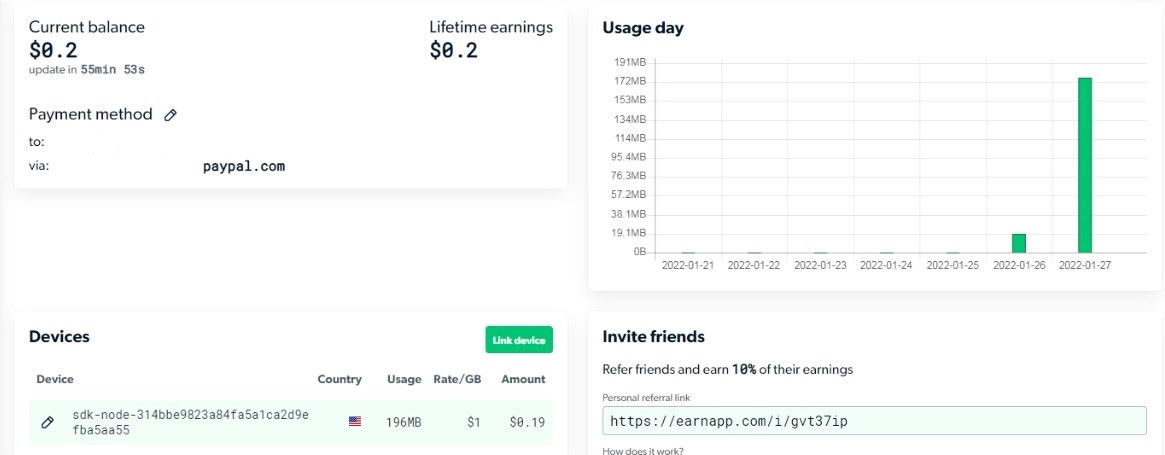The width and height of the screenshot is (1165, 455).
Task: Click the 2022-01-27 usage bar
Action: click(x=1085, y=165)
